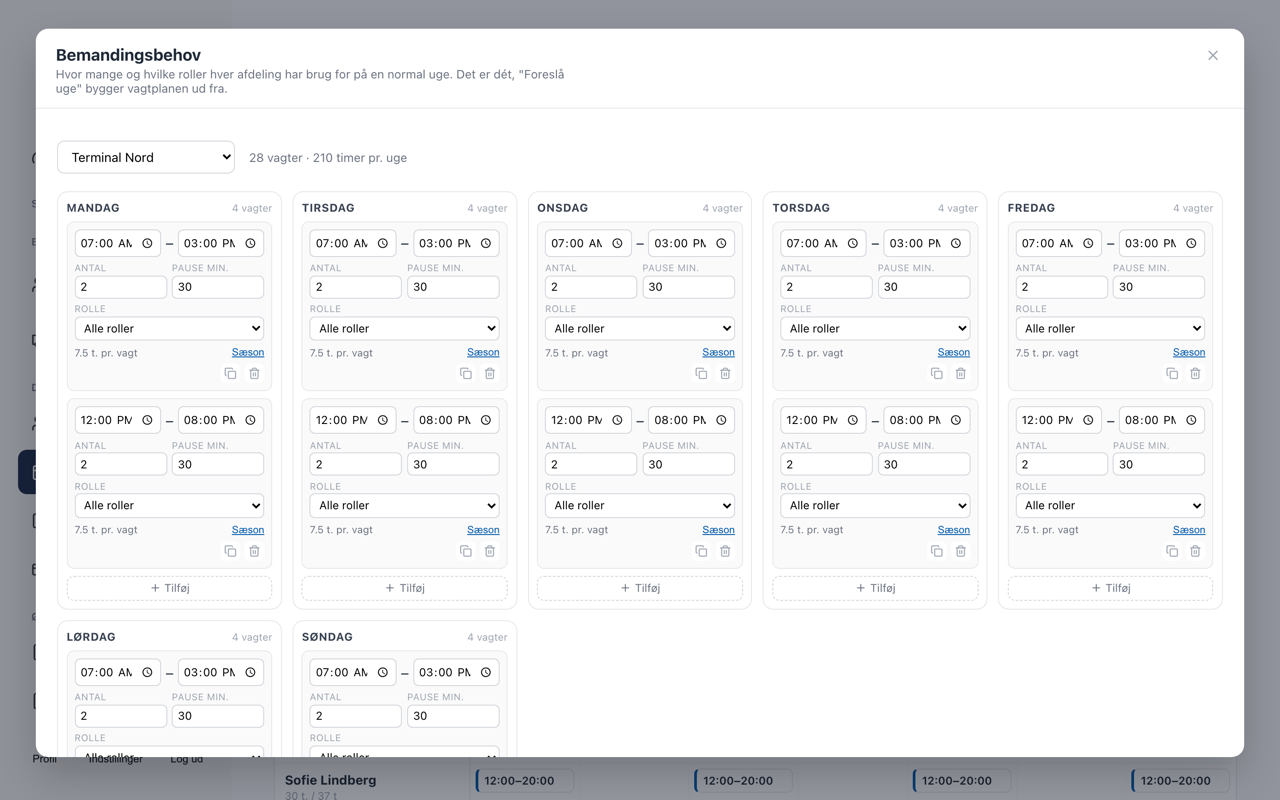The height and width of the screenshot is (800, 1280).
Task: Open Rolle dropdown for Fredag 07:00 shift
Action: pyautogui.click(x=1110, y=328)
